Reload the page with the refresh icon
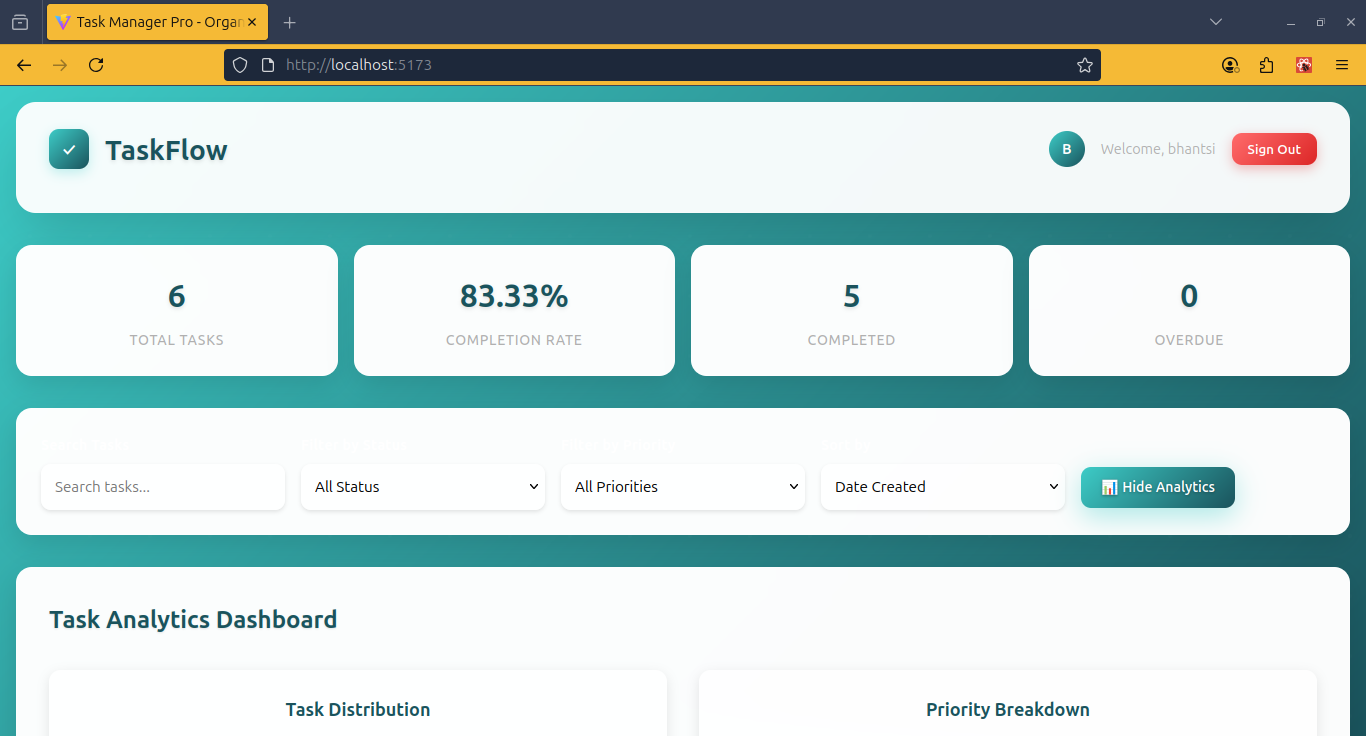This screenshot has height=736, width=1366. click(96, 64)
